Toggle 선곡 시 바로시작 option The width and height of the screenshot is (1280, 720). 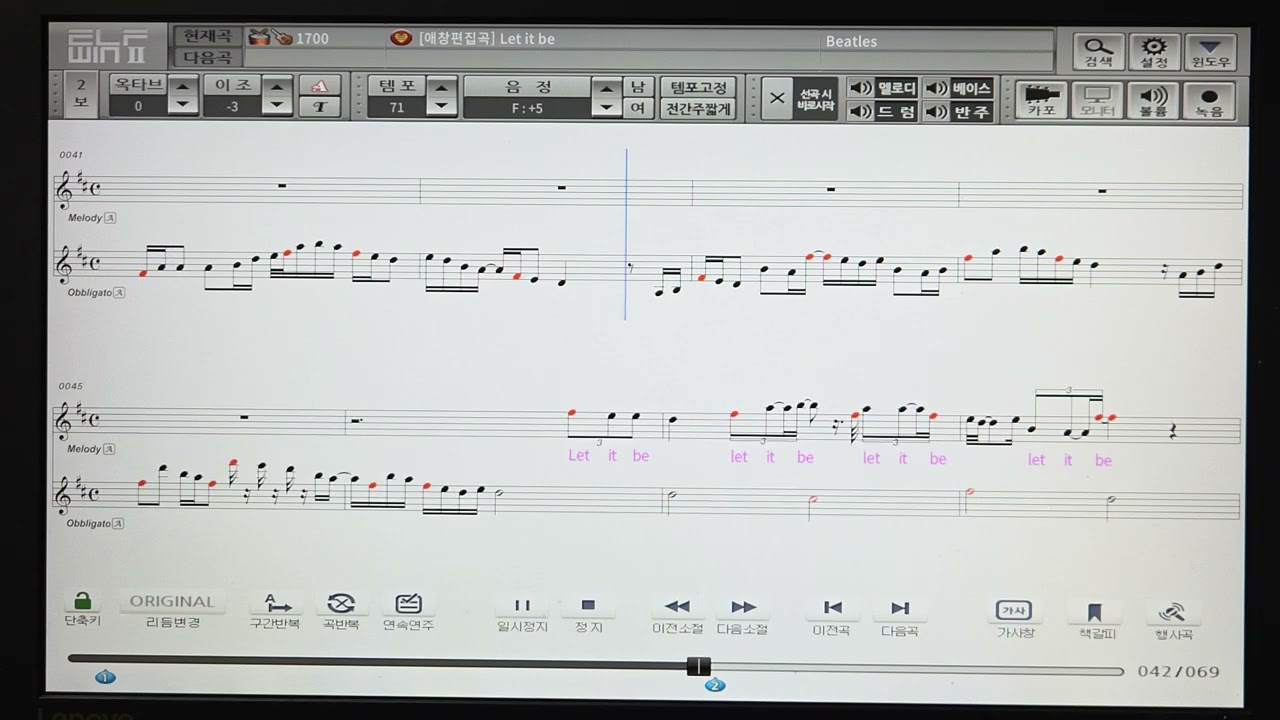800,99
